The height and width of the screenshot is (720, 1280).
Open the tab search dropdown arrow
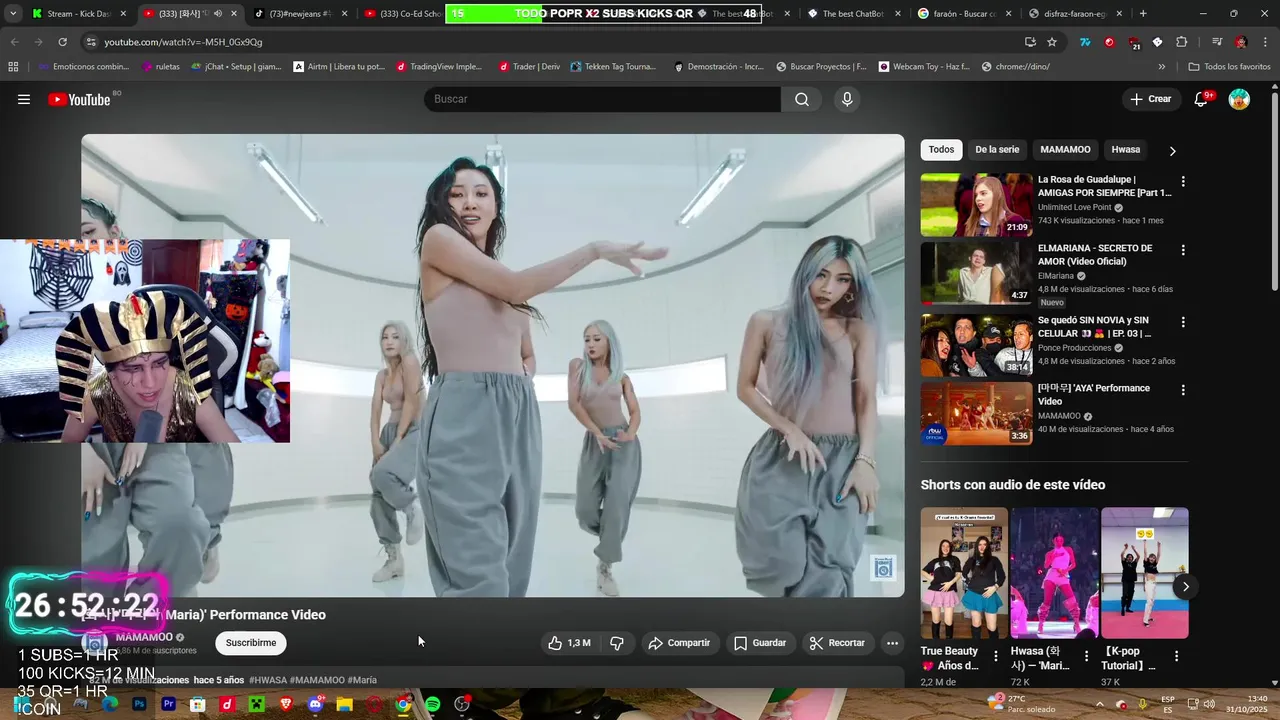[x=13, y=13]
